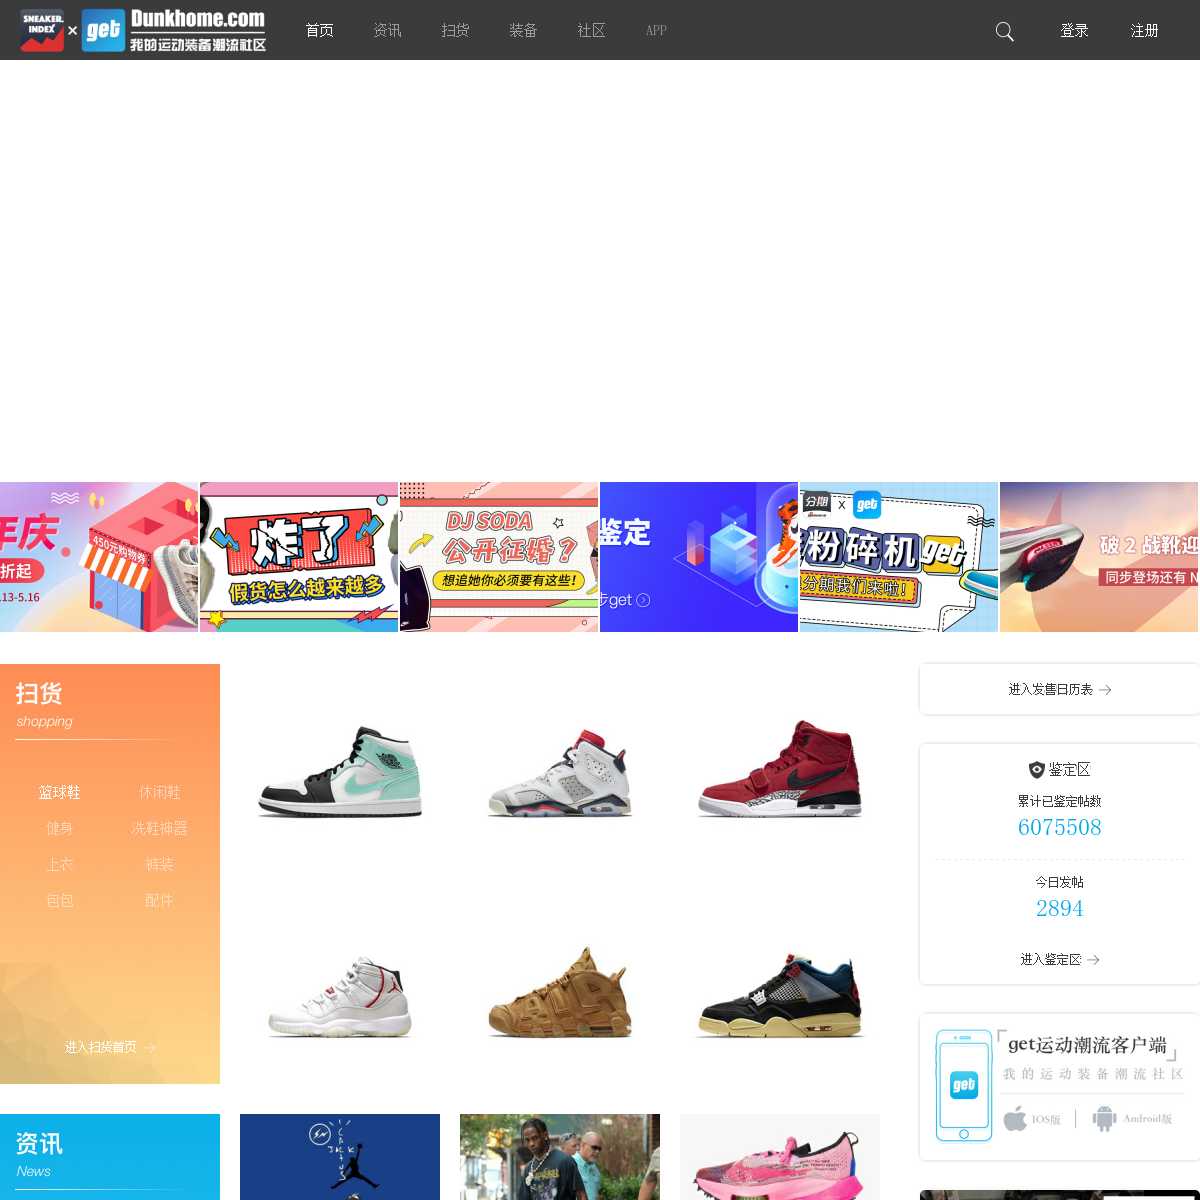Click the 登录 login link
1200x1200 pixels.
click(1075, 30)
